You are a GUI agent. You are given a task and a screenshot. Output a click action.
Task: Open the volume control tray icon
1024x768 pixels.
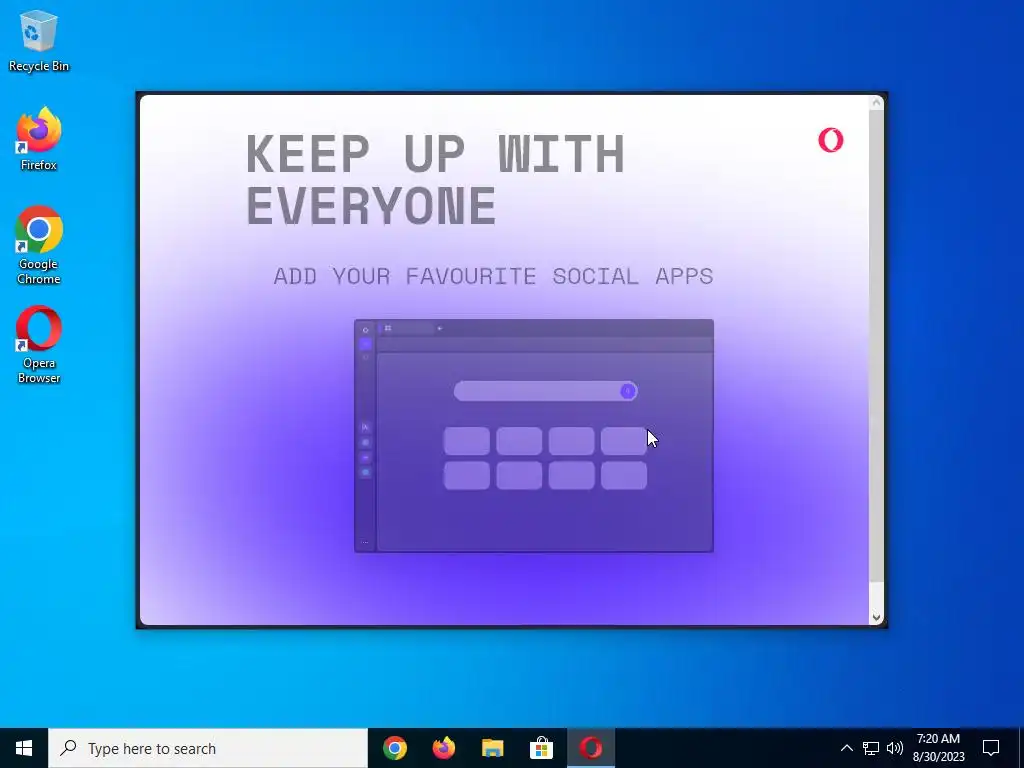(x=895, y=748)
